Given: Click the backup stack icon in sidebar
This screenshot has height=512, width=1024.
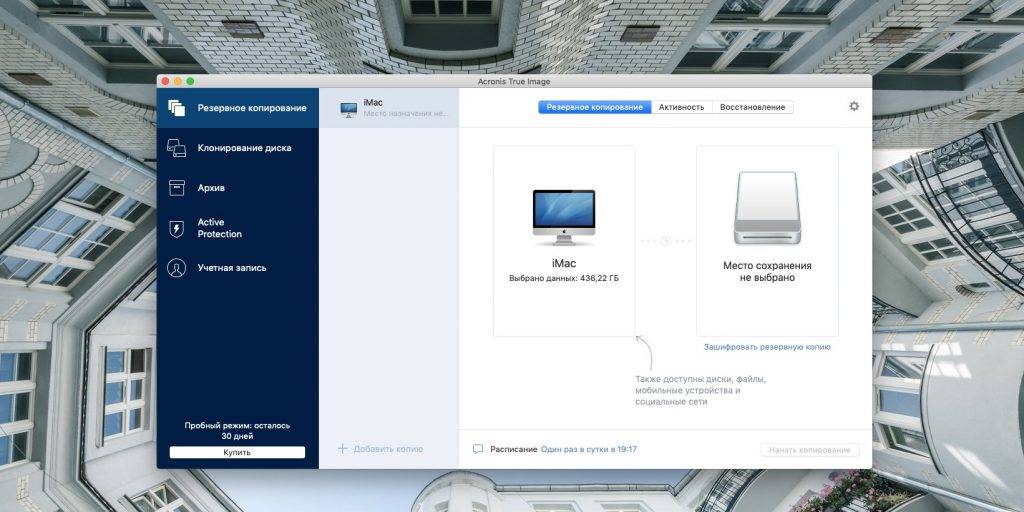Looking at the screenshot, I should tap(176, 108).
